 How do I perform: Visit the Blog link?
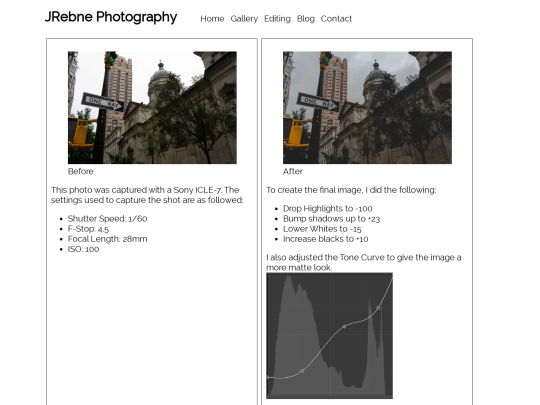coord(306,19)
